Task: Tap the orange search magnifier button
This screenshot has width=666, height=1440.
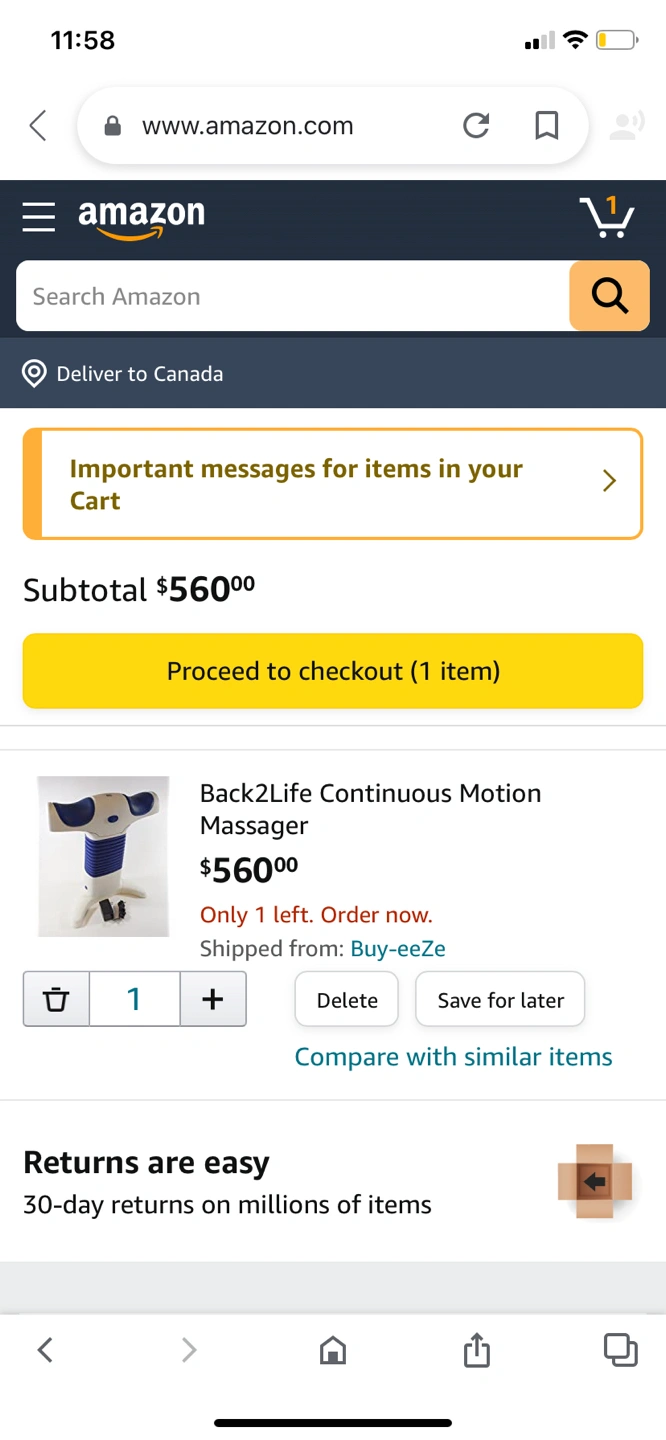Action: [x=609, y=296]
